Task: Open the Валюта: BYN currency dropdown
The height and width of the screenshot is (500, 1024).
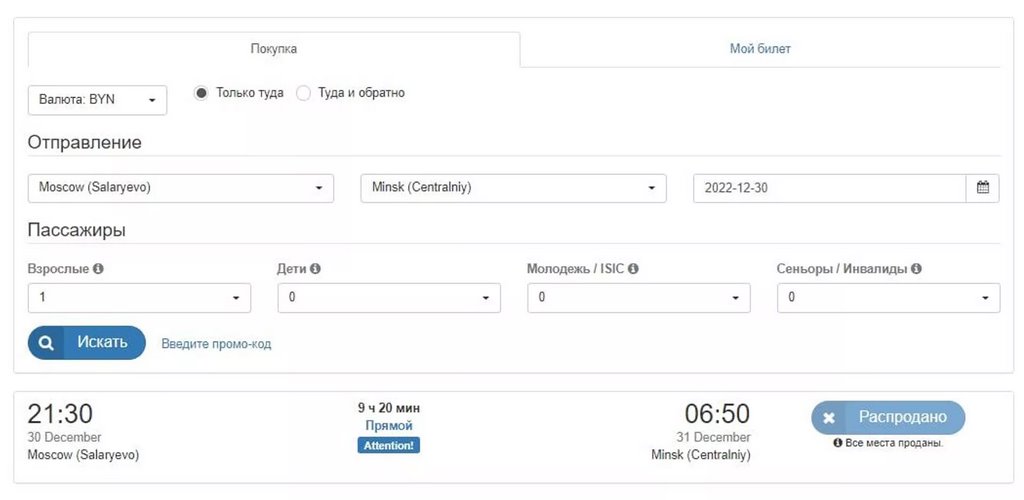Action: [x=97, y=100]
